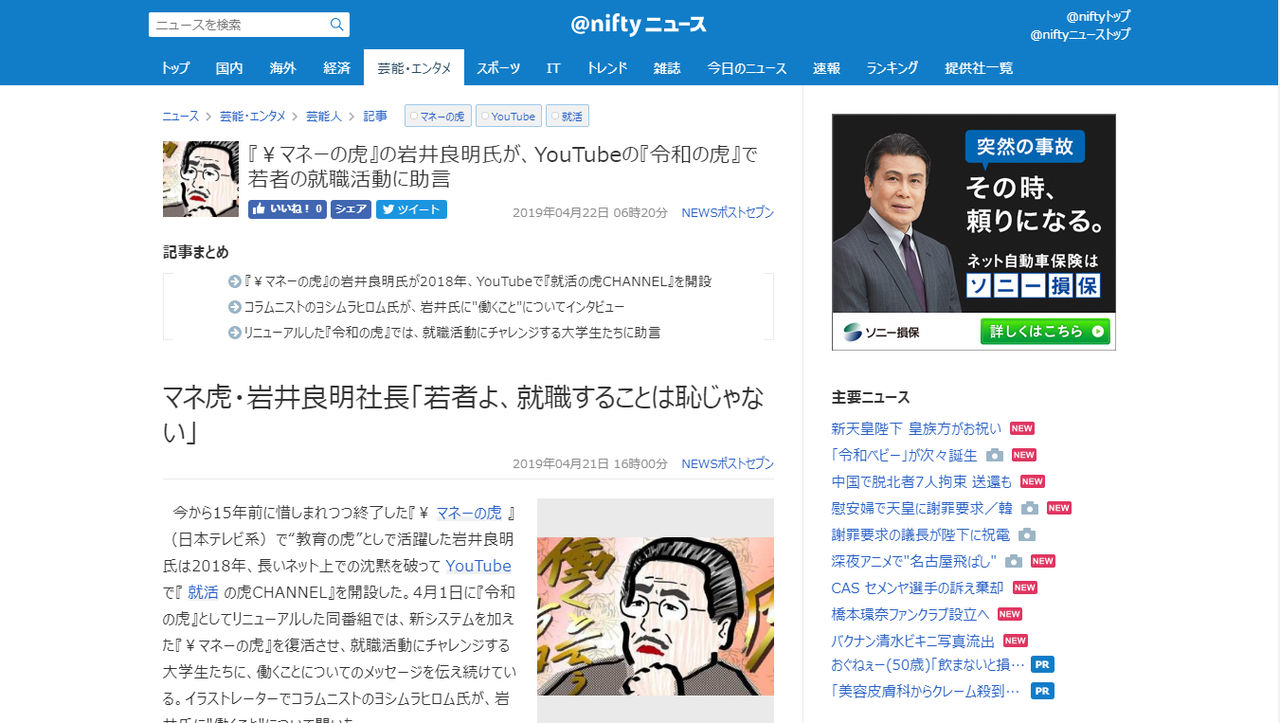Click the Facebook いいね! button
1280x723 pixels.
pos(287,210)
